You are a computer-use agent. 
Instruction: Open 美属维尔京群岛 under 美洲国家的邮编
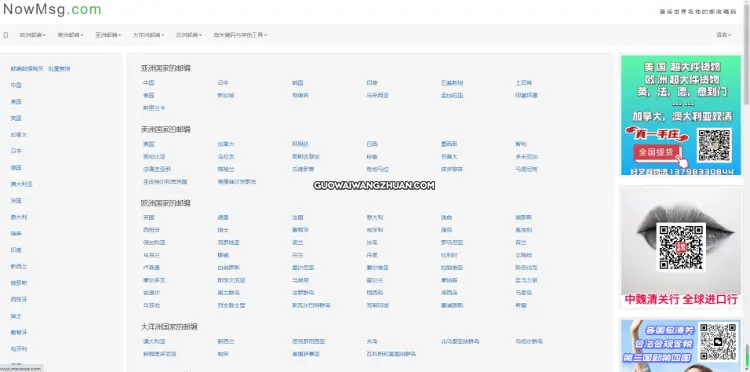237,182
